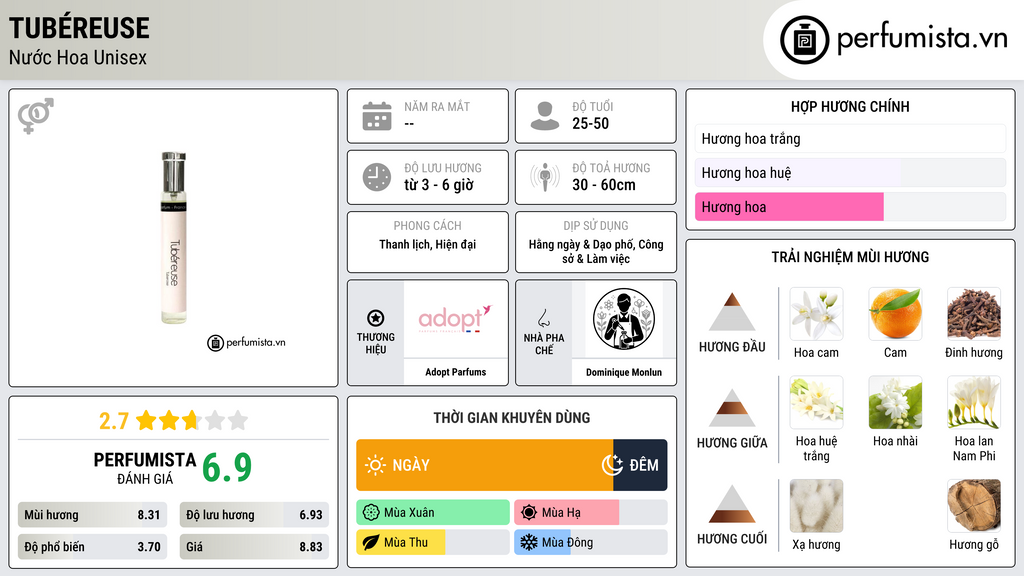Click the sillage value 30 - 60cm
1024x576 pixels.
point(604,185)
